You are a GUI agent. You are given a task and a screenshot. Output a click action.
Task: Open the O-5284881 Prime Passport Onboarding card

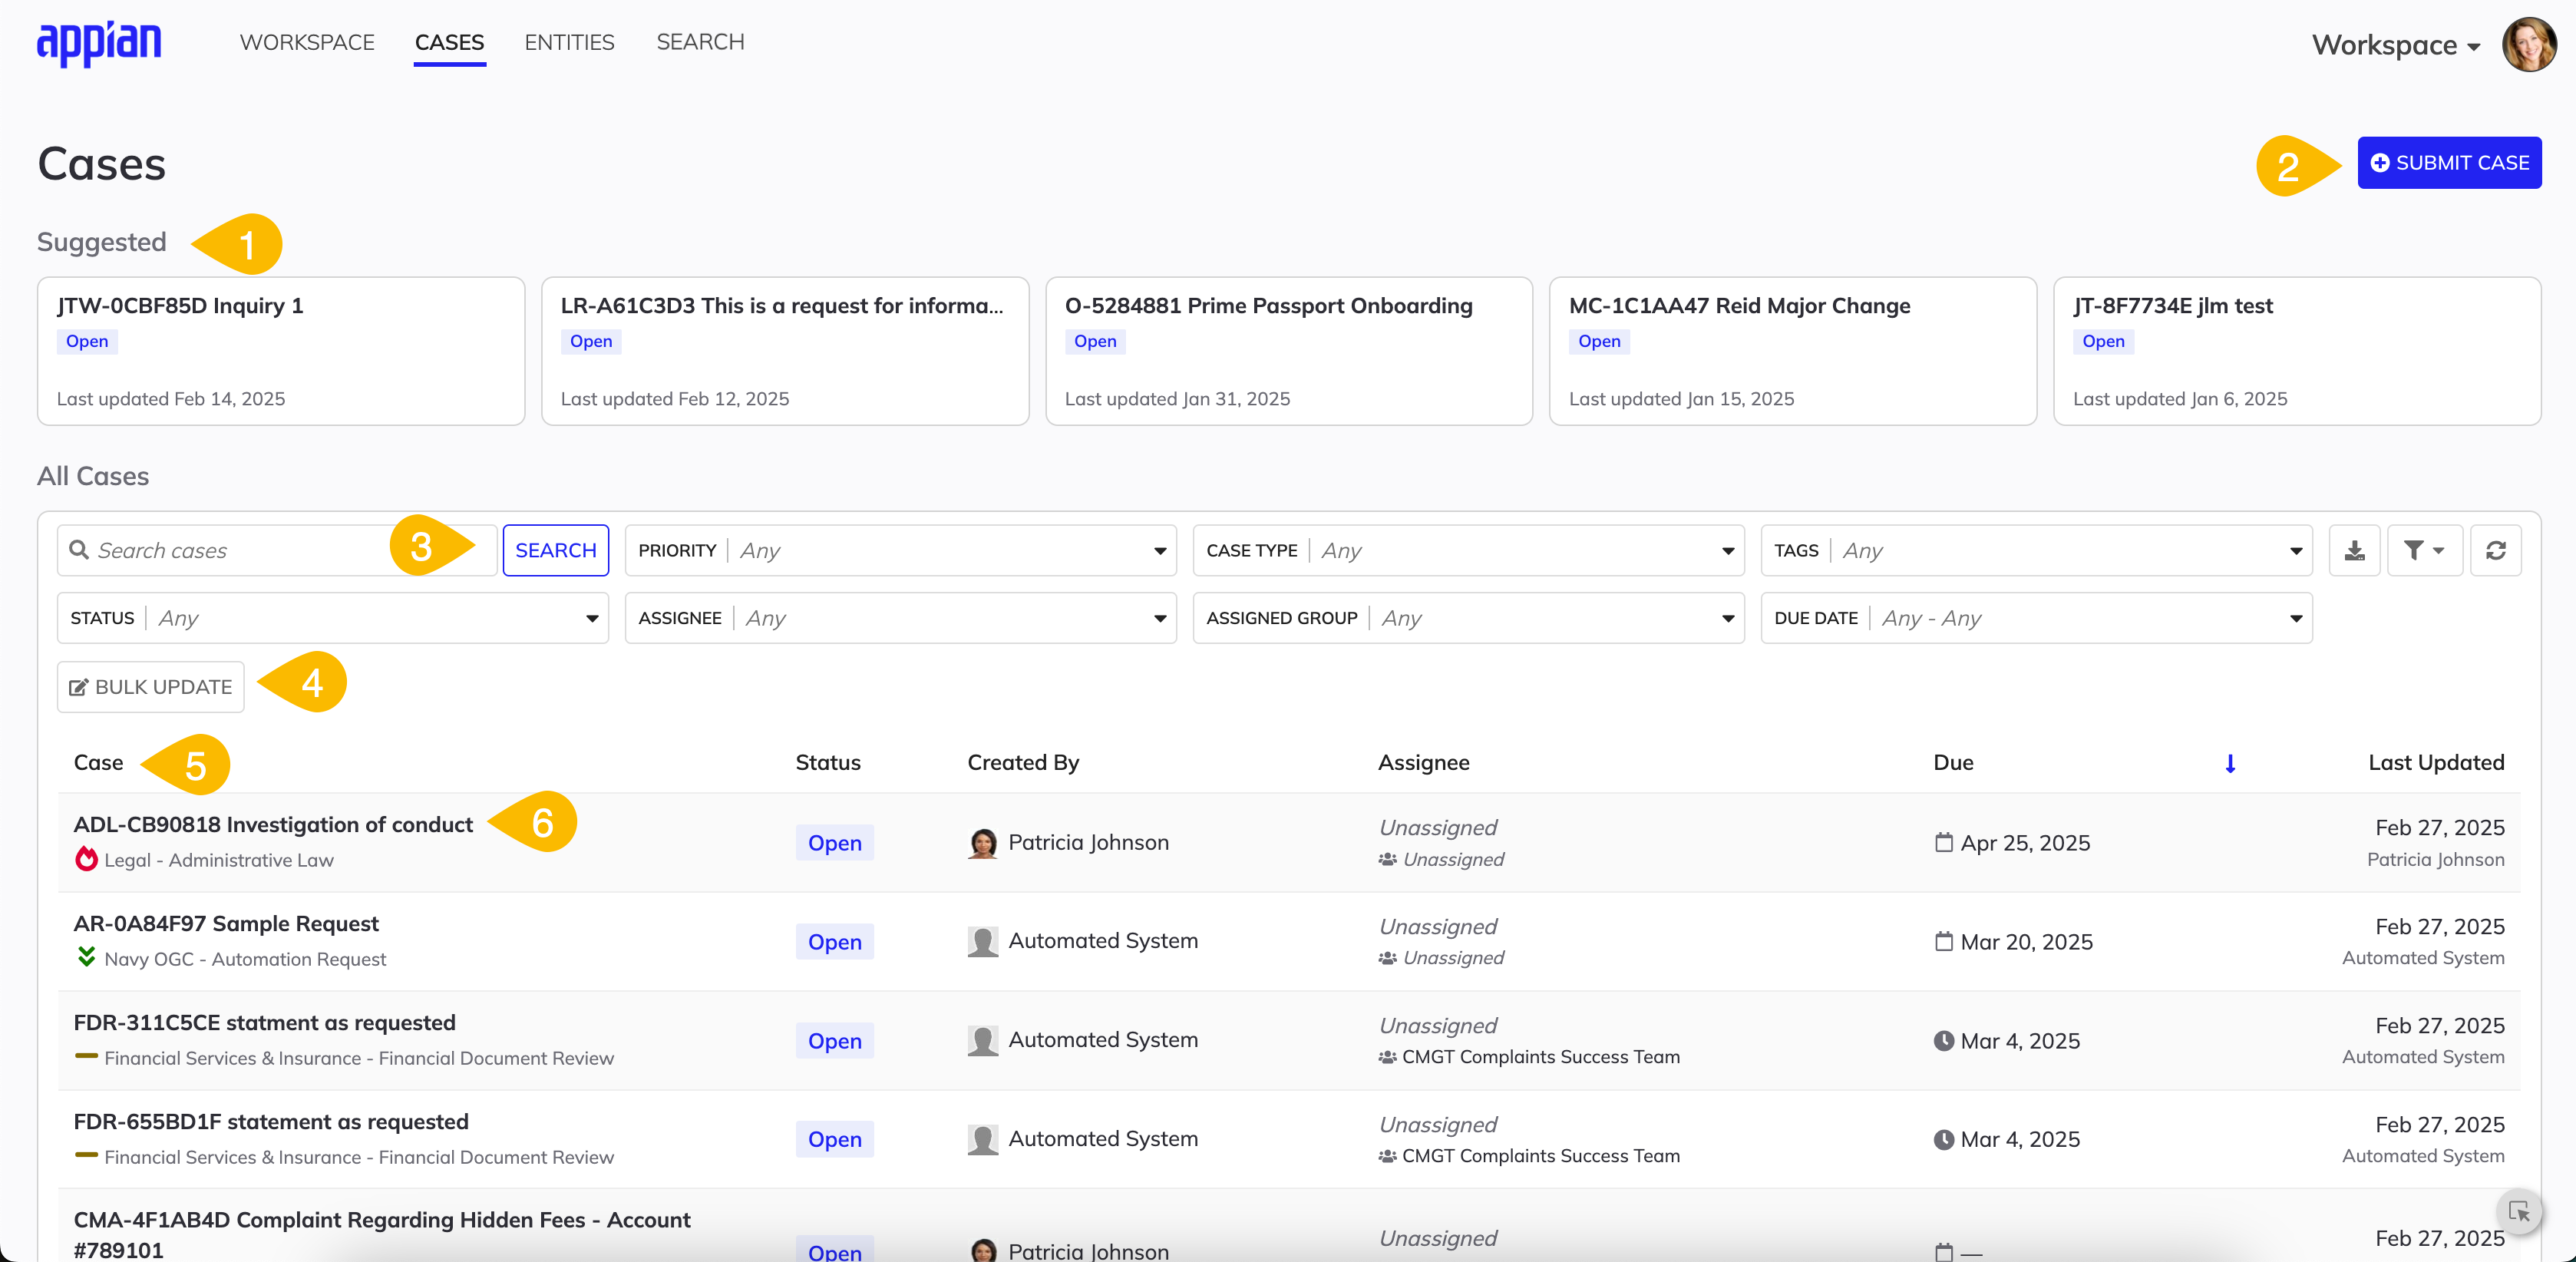[1289, 351]
